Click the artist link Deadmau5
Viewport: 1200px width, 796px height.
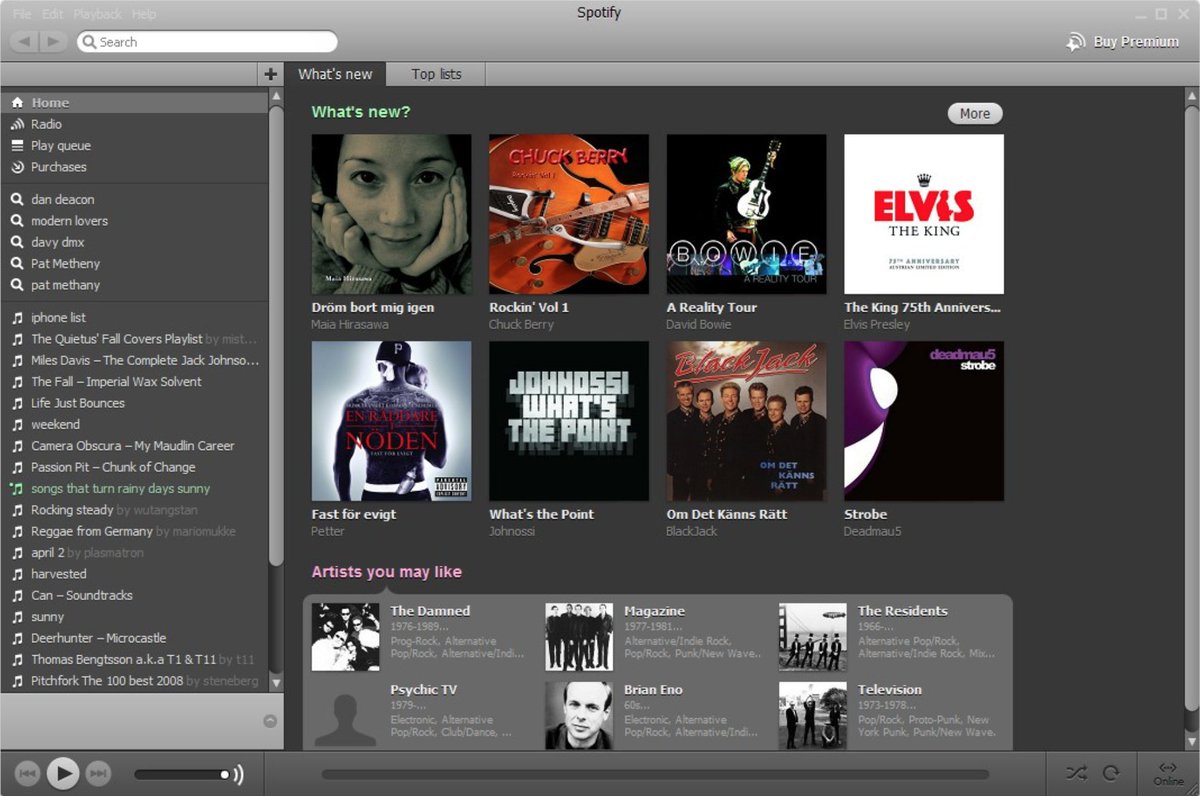coord(872,531)
